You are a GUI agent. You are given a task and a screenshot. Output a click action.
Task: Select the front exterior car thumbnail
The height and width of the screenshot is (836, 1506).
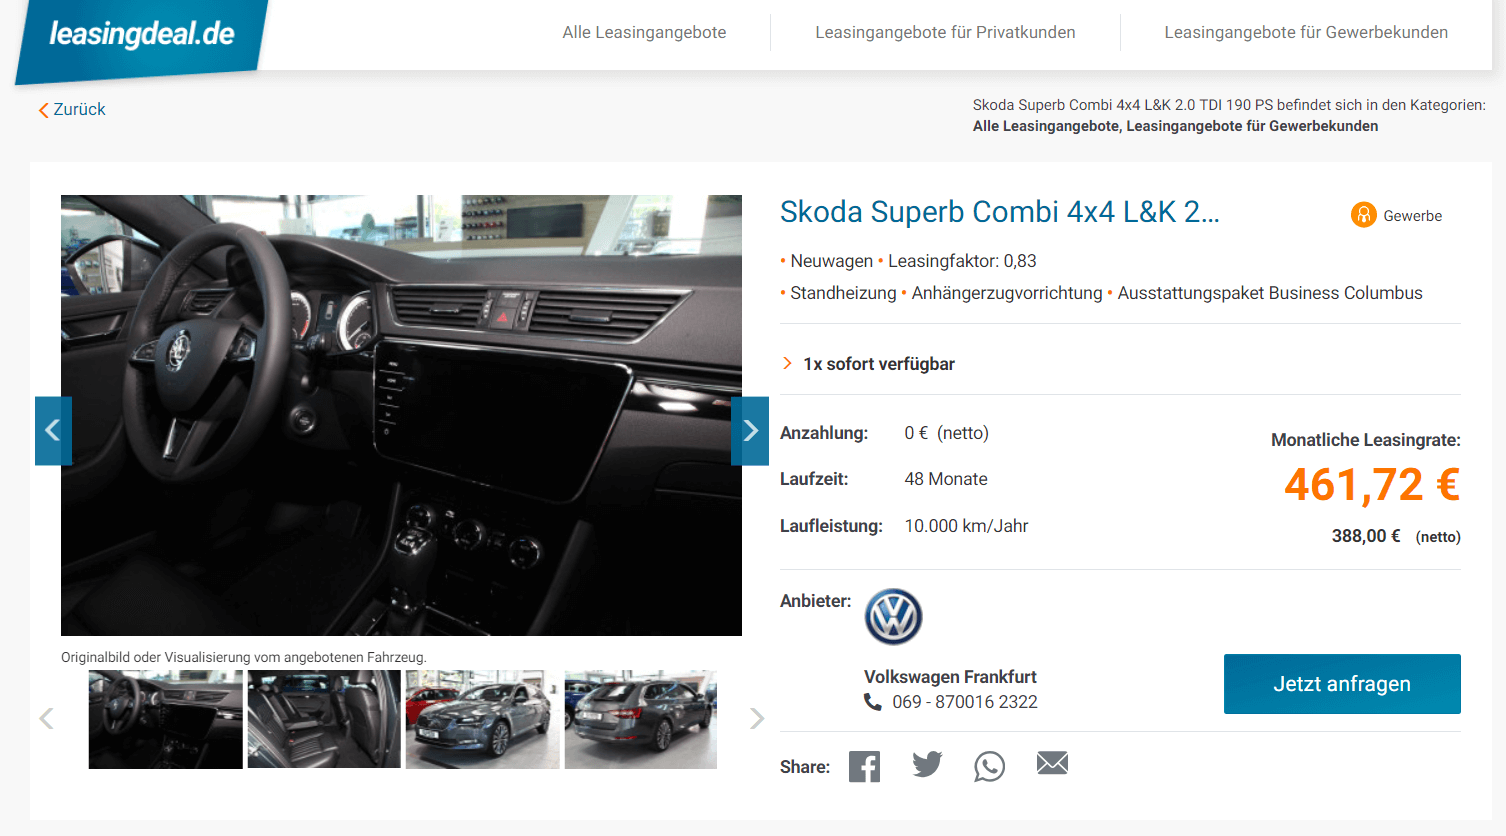pyautogui.click(x=483, y=719)
